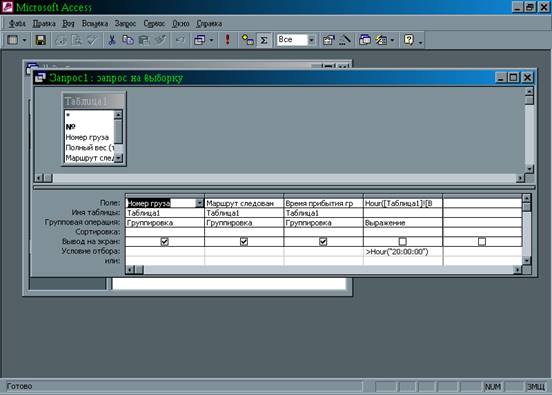This screenshot has width=552, height=395.
Task: Open the Properties icon in toolbar
Action: tap(328, 40)
